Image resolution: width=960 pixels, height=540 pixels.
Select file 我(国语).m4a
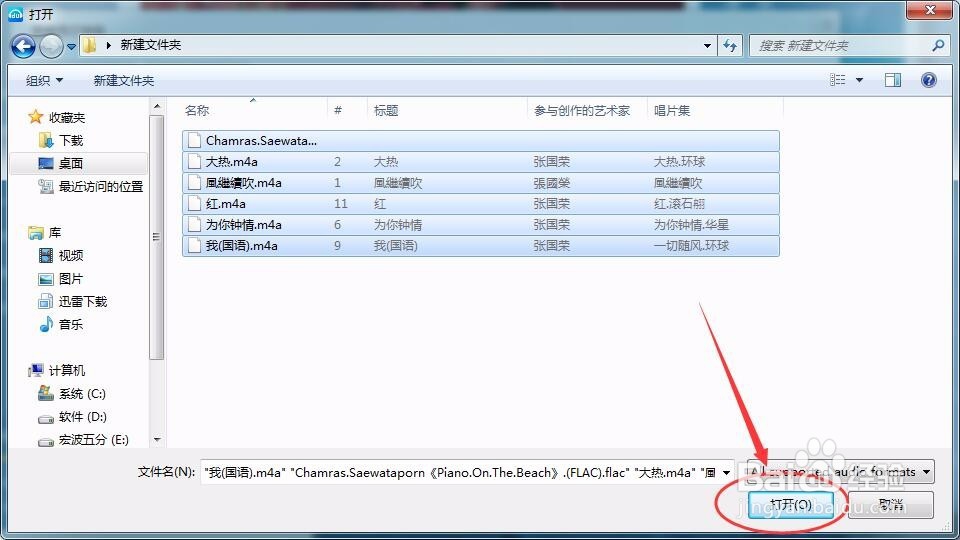(x=481, y=246)
